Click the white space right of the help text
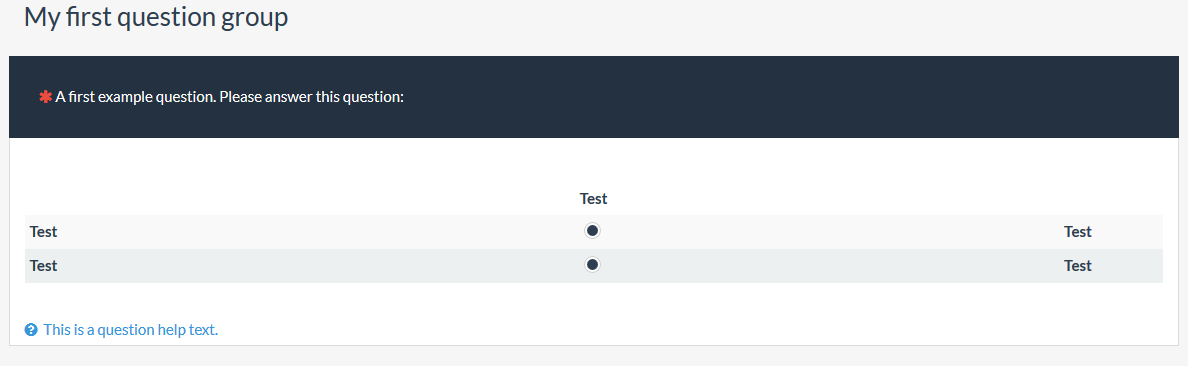1188x366 pixels. [682, 330]
